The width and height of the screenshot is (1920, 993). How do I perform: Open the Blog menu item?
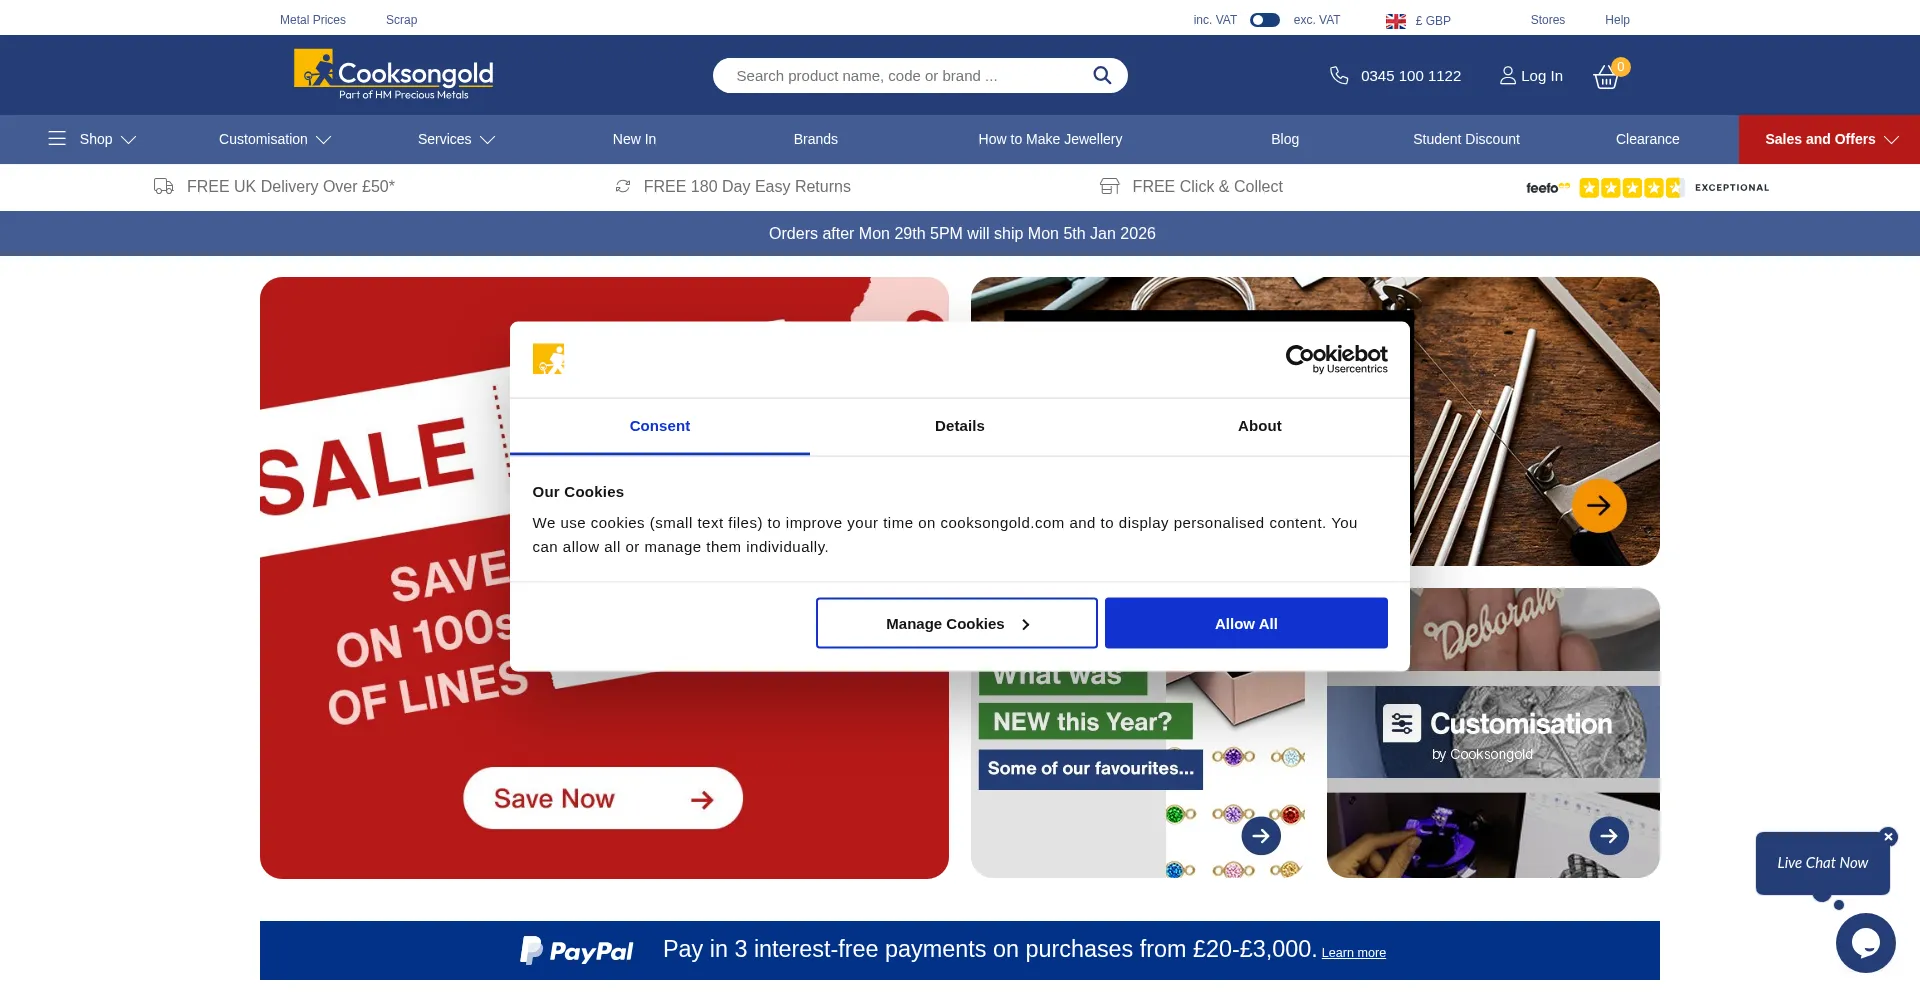point(1284,139)
